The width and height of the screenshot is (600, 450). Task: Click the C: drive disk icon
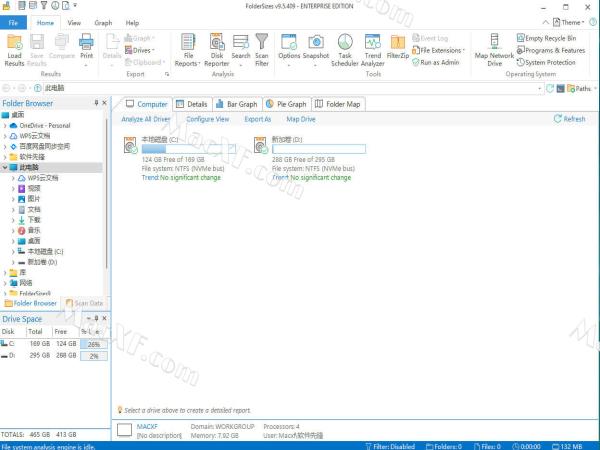click(130, 145)
